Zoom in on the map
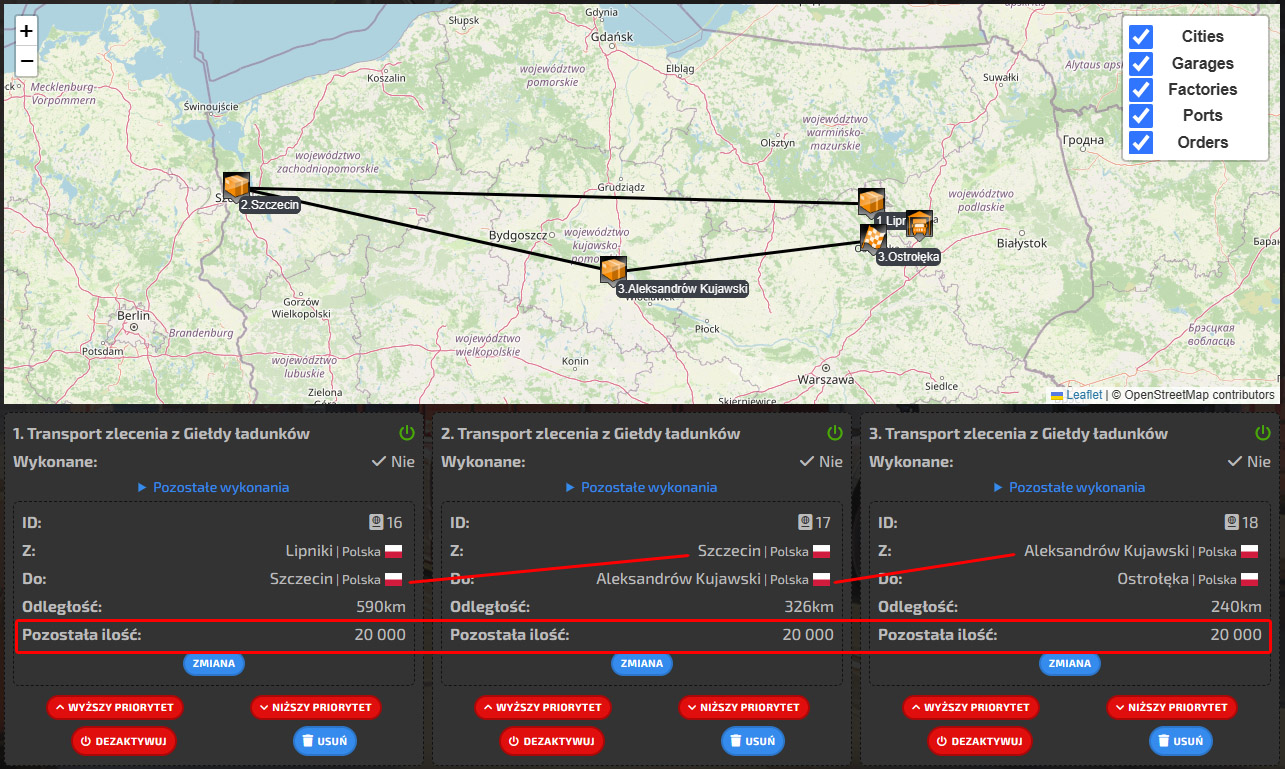The image size is (1285, 769). (27, 31)
